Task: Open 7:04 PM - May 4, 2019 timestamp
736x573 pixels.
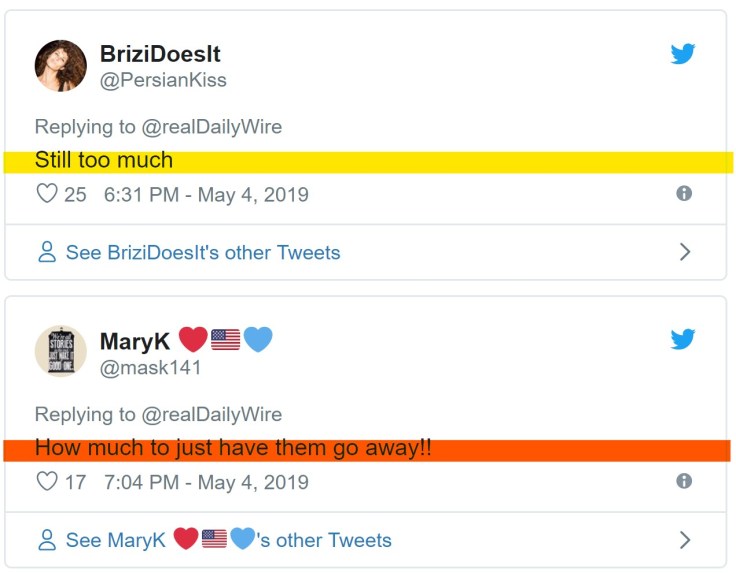Action: 206,481
